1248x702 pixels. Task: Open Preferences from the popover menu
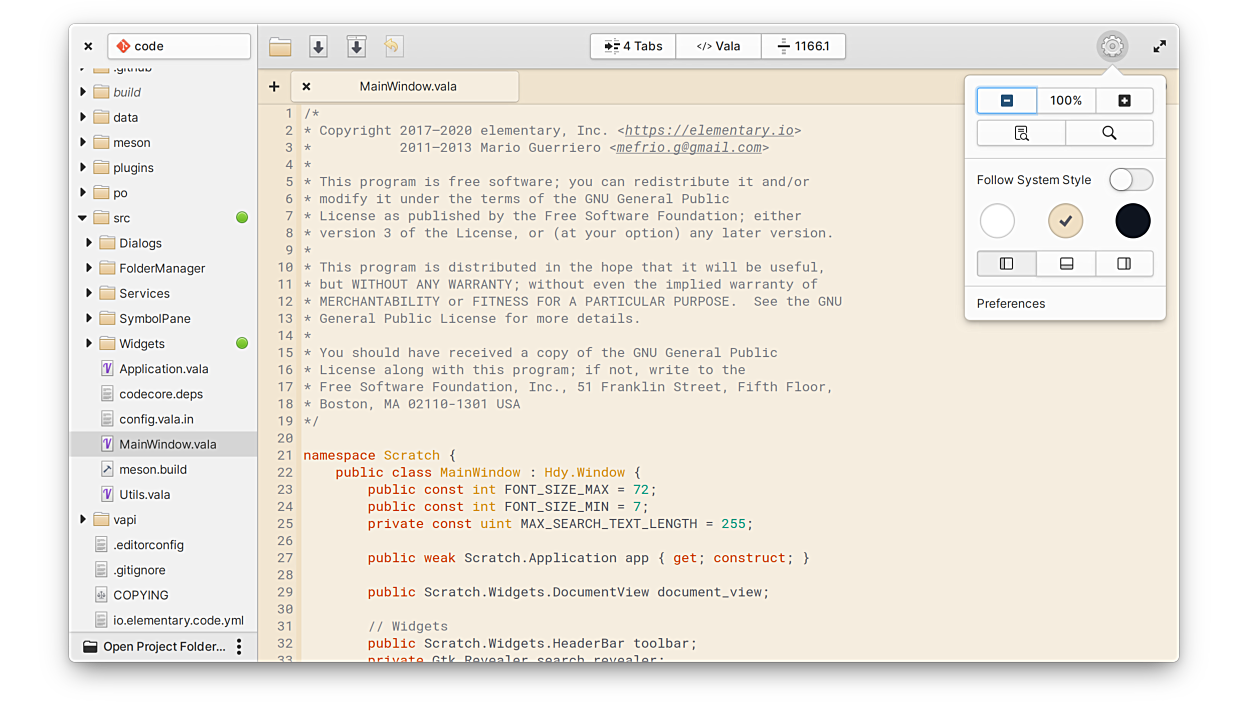point(1011,304)
